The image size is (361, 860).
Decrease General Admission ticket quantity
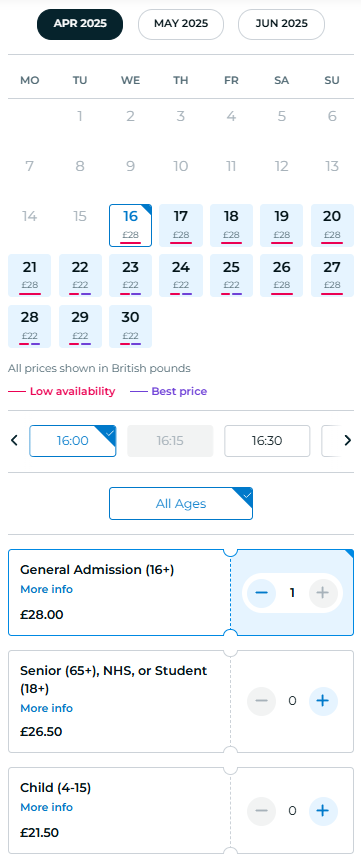point(262,593)
